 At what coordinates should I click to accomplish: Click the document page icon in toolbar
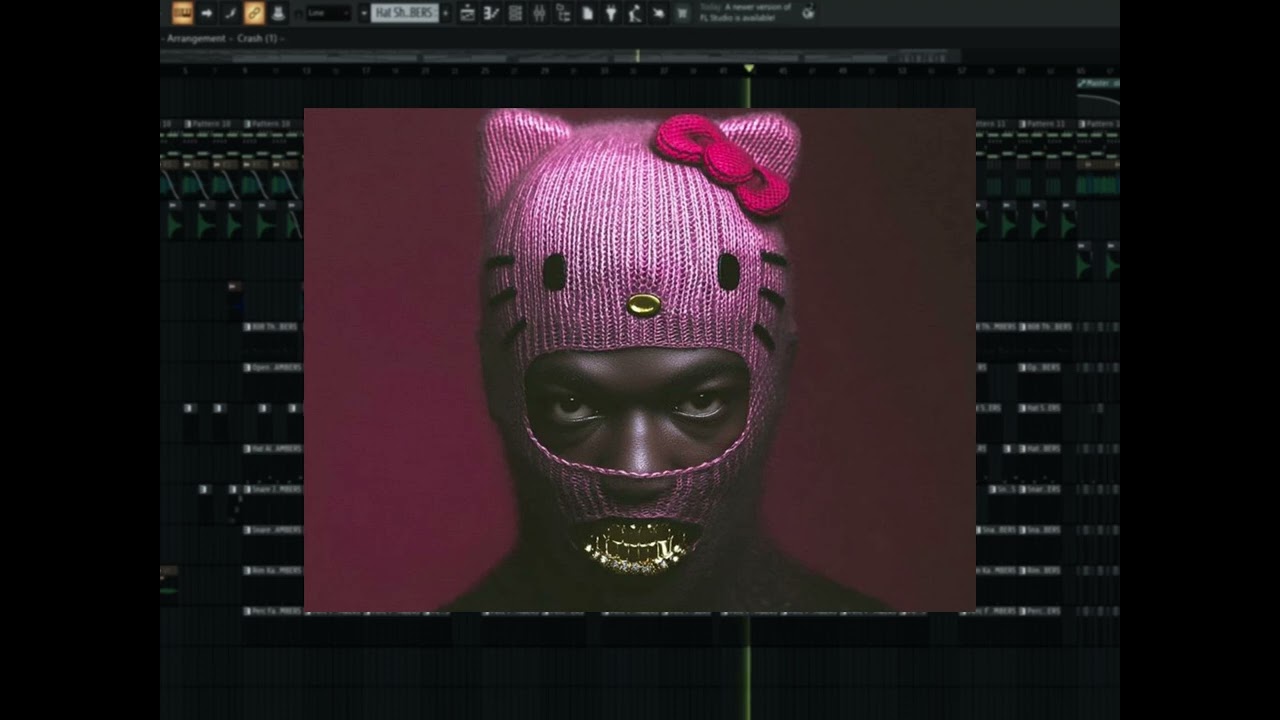[x=587, y=13]
